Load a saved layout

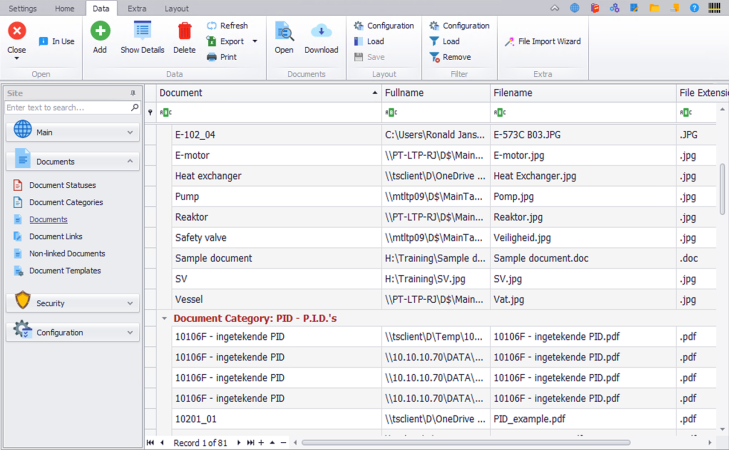pos(369,41)
